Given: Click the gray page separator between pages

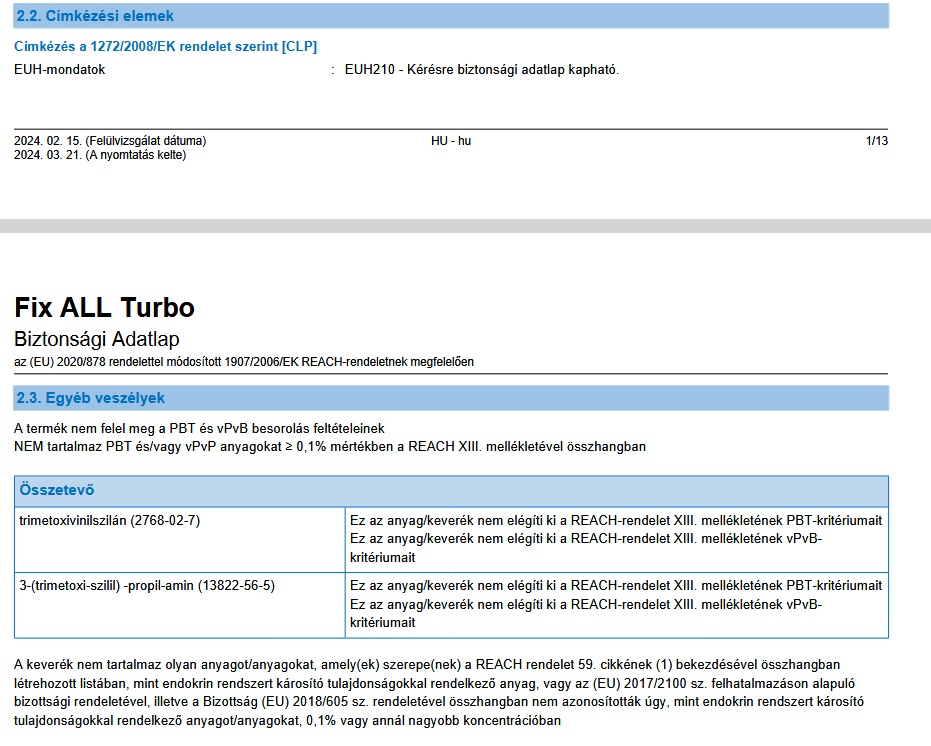Looking at the screenshot, I should 465,226.
